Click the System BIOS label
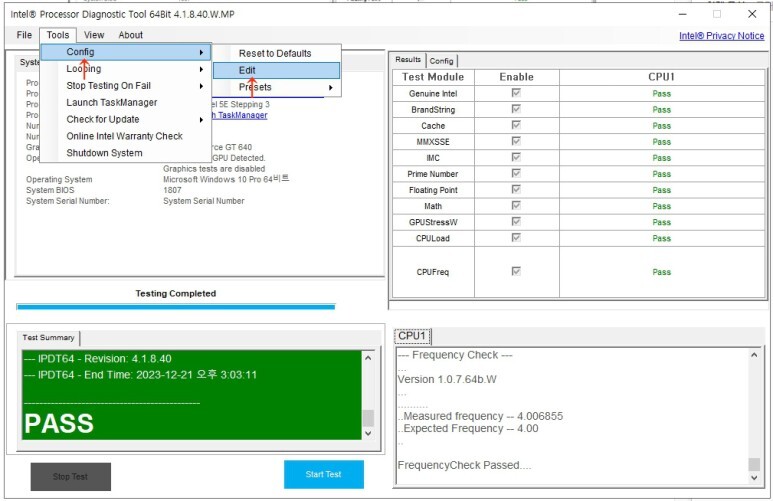Screen dimensions: 773x501 pos(50,190)
